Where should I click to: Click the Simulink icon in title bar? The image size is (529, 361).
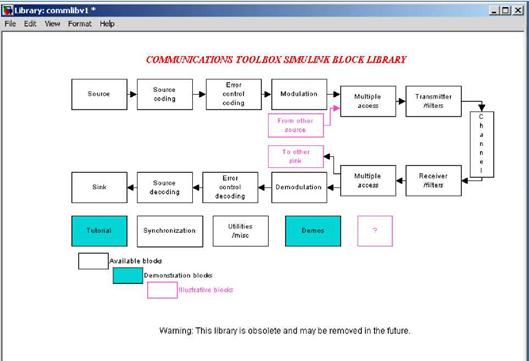7,10
